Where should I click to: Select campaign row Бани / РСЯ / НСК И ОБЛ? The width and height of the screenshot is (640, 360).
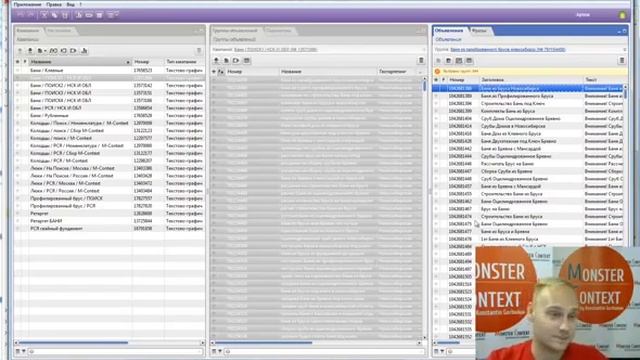[109, 108]
